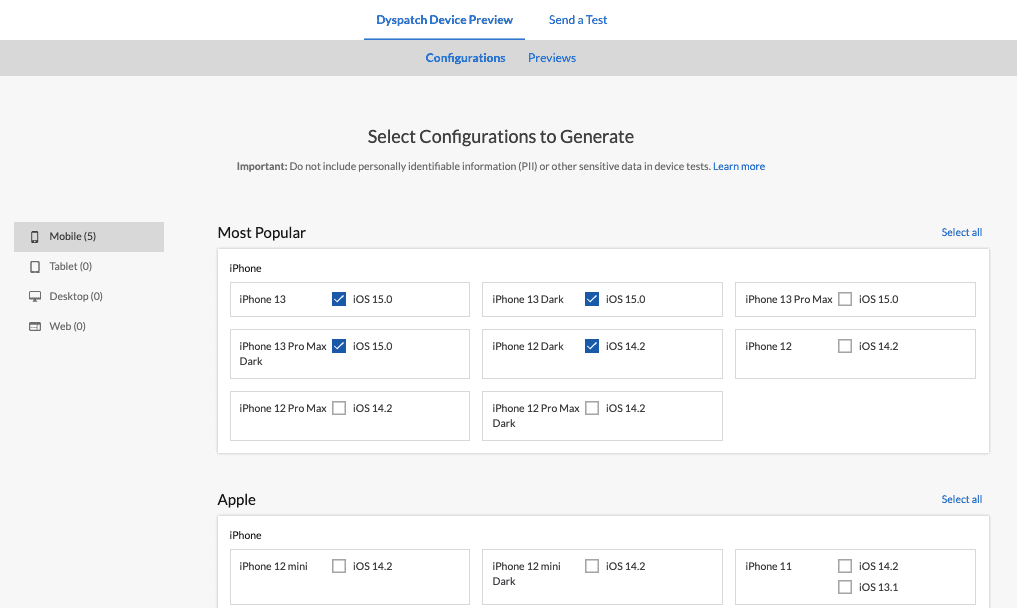Image resolution: width=1017 pixels, height=608 pixels.
Task: Click Select all for Most Popular
Action: [961, 232]
